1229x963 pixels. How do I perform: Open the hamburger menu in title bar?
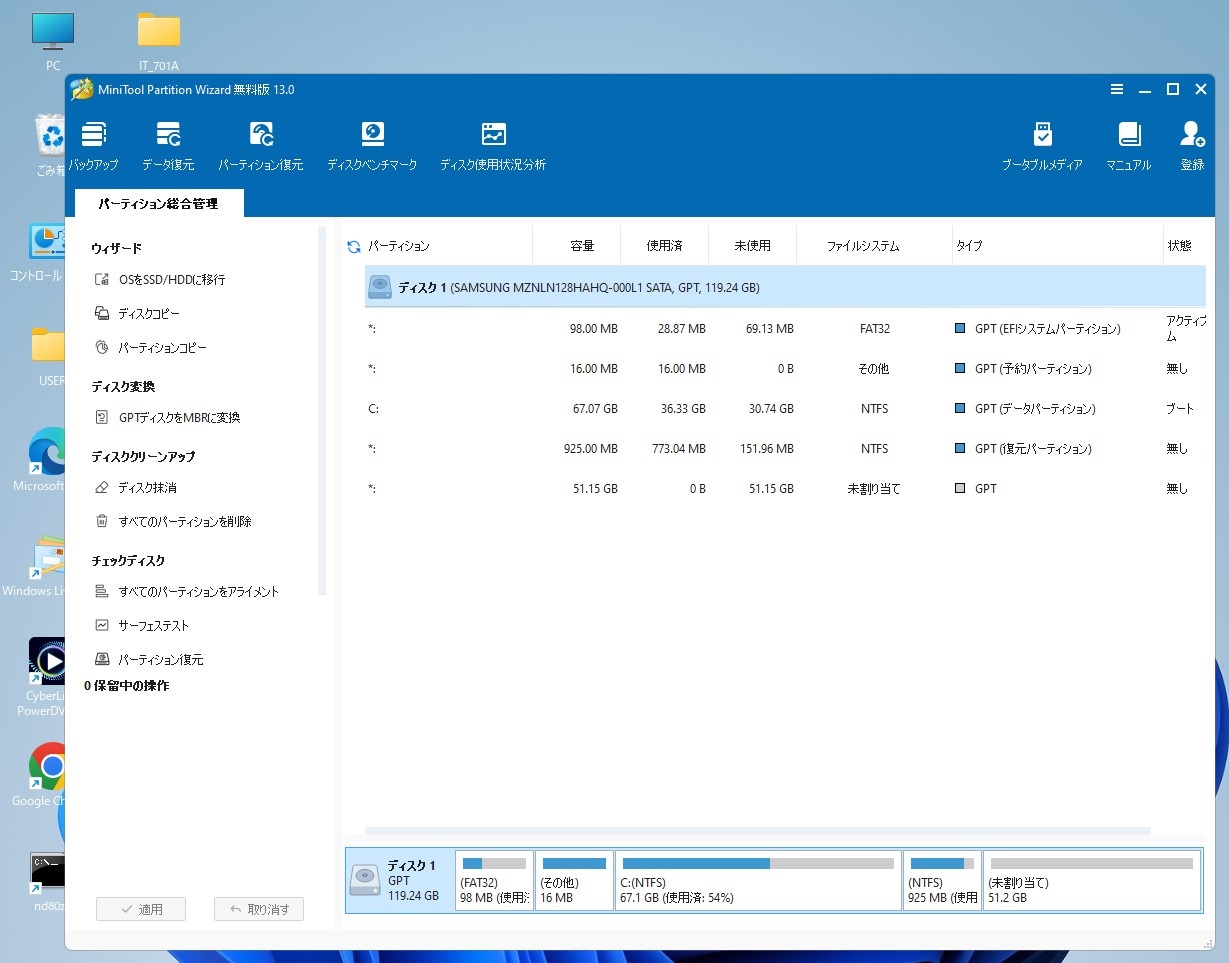[x=1117, y=89]
